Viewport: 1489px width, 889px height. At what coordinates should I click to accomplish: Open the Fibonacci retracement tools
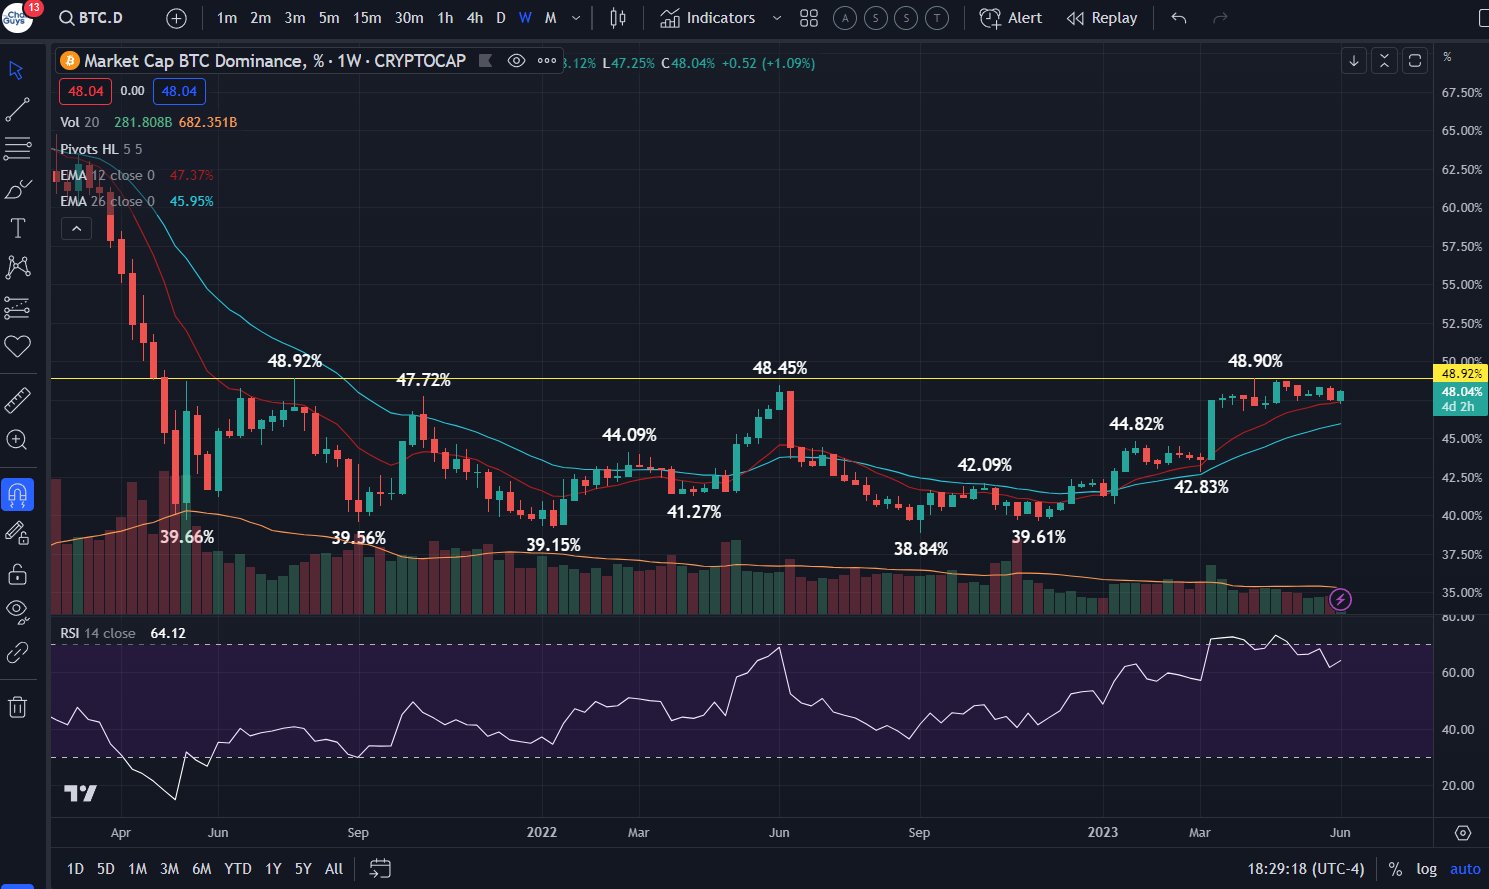17,149
